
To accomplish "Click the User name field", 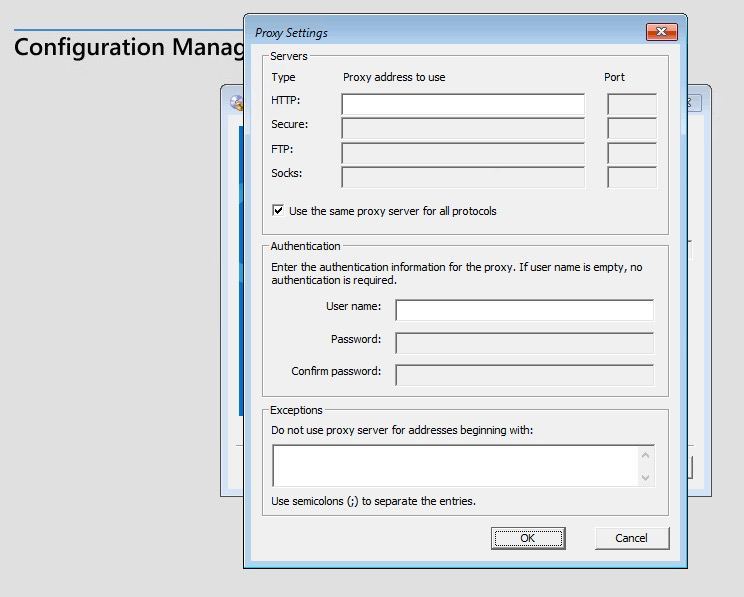I will (x=524, y=310).
